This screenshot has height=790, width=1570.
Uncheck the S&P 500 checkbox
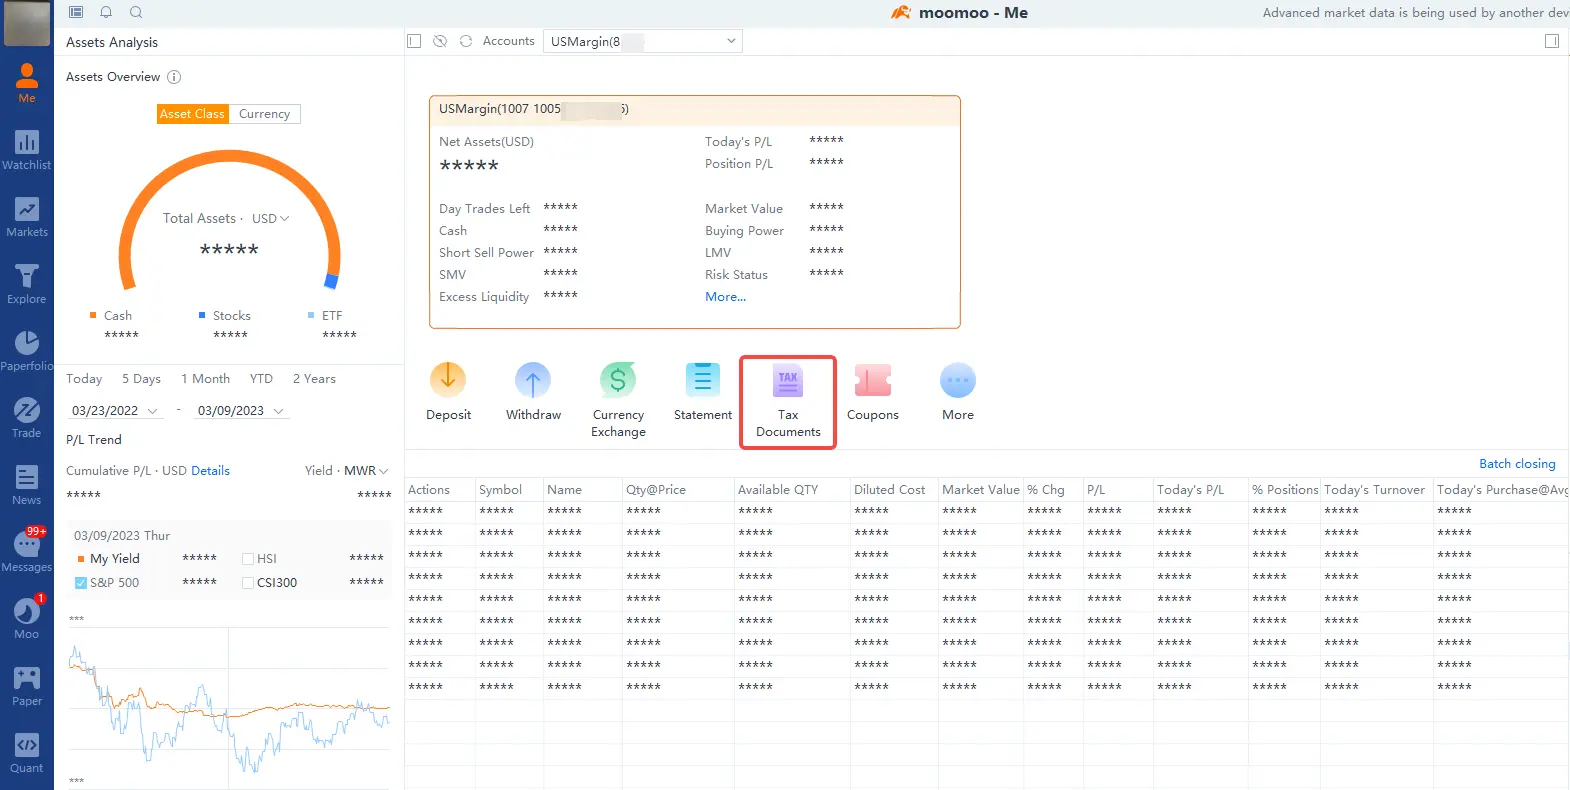pyautogui.click(x=81, y=583)
